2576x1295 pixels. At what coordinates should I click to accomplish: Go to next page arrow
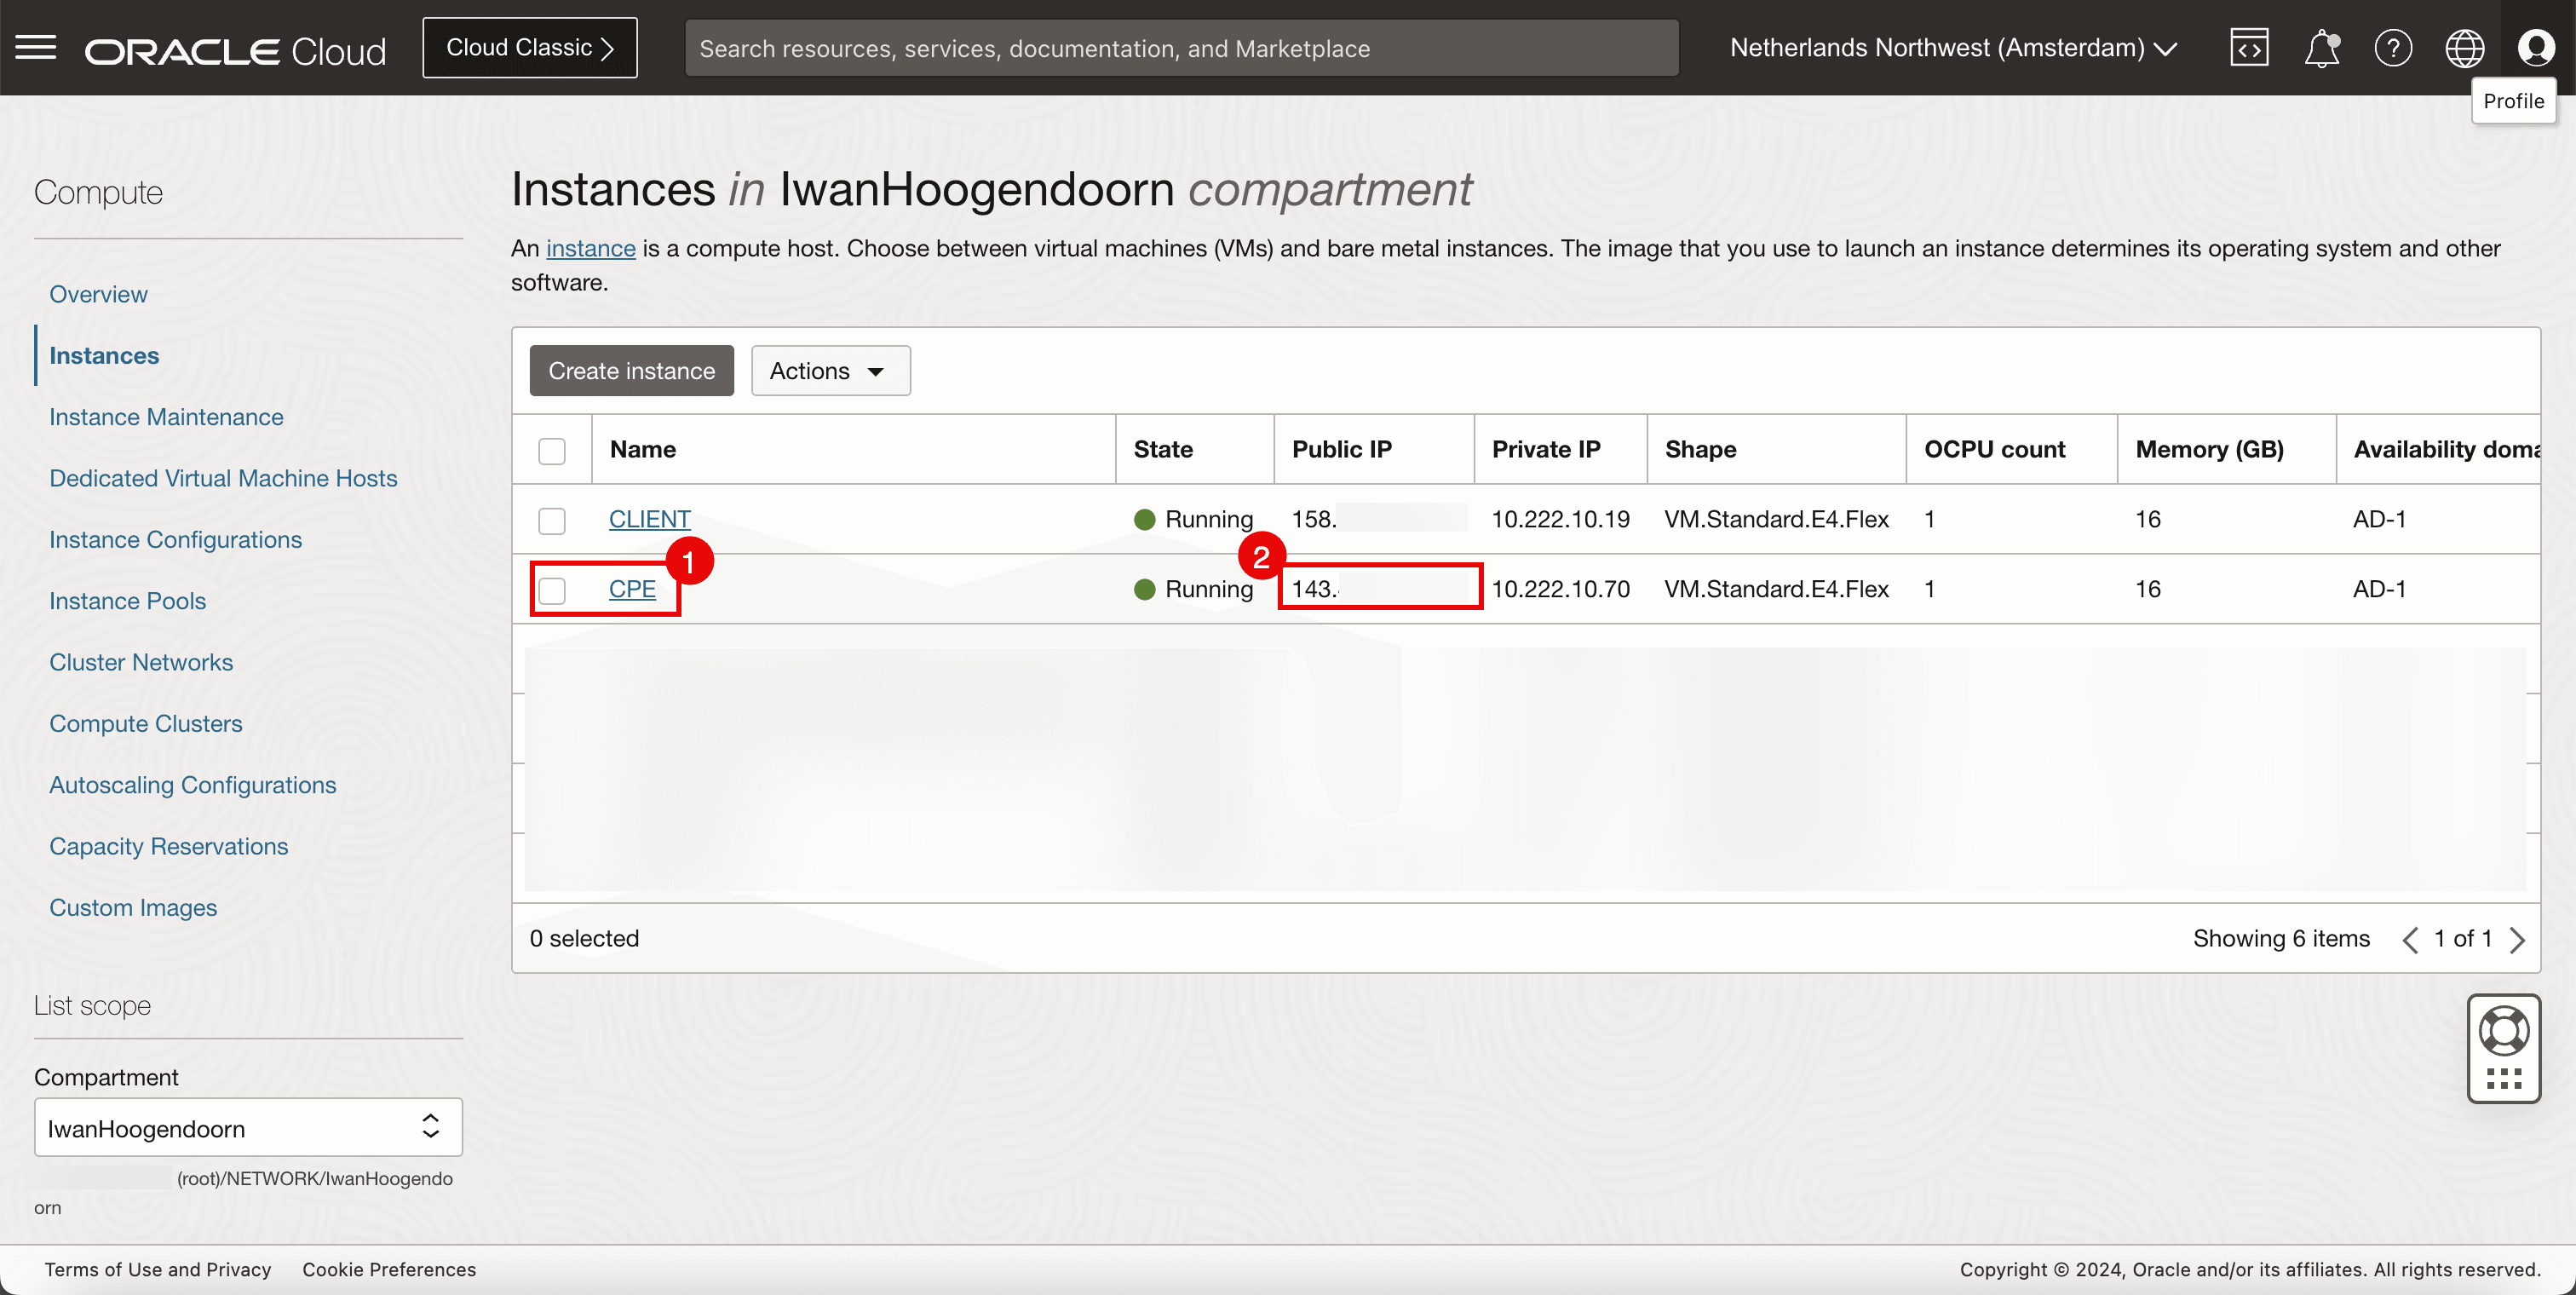(x=2518, y=939)
